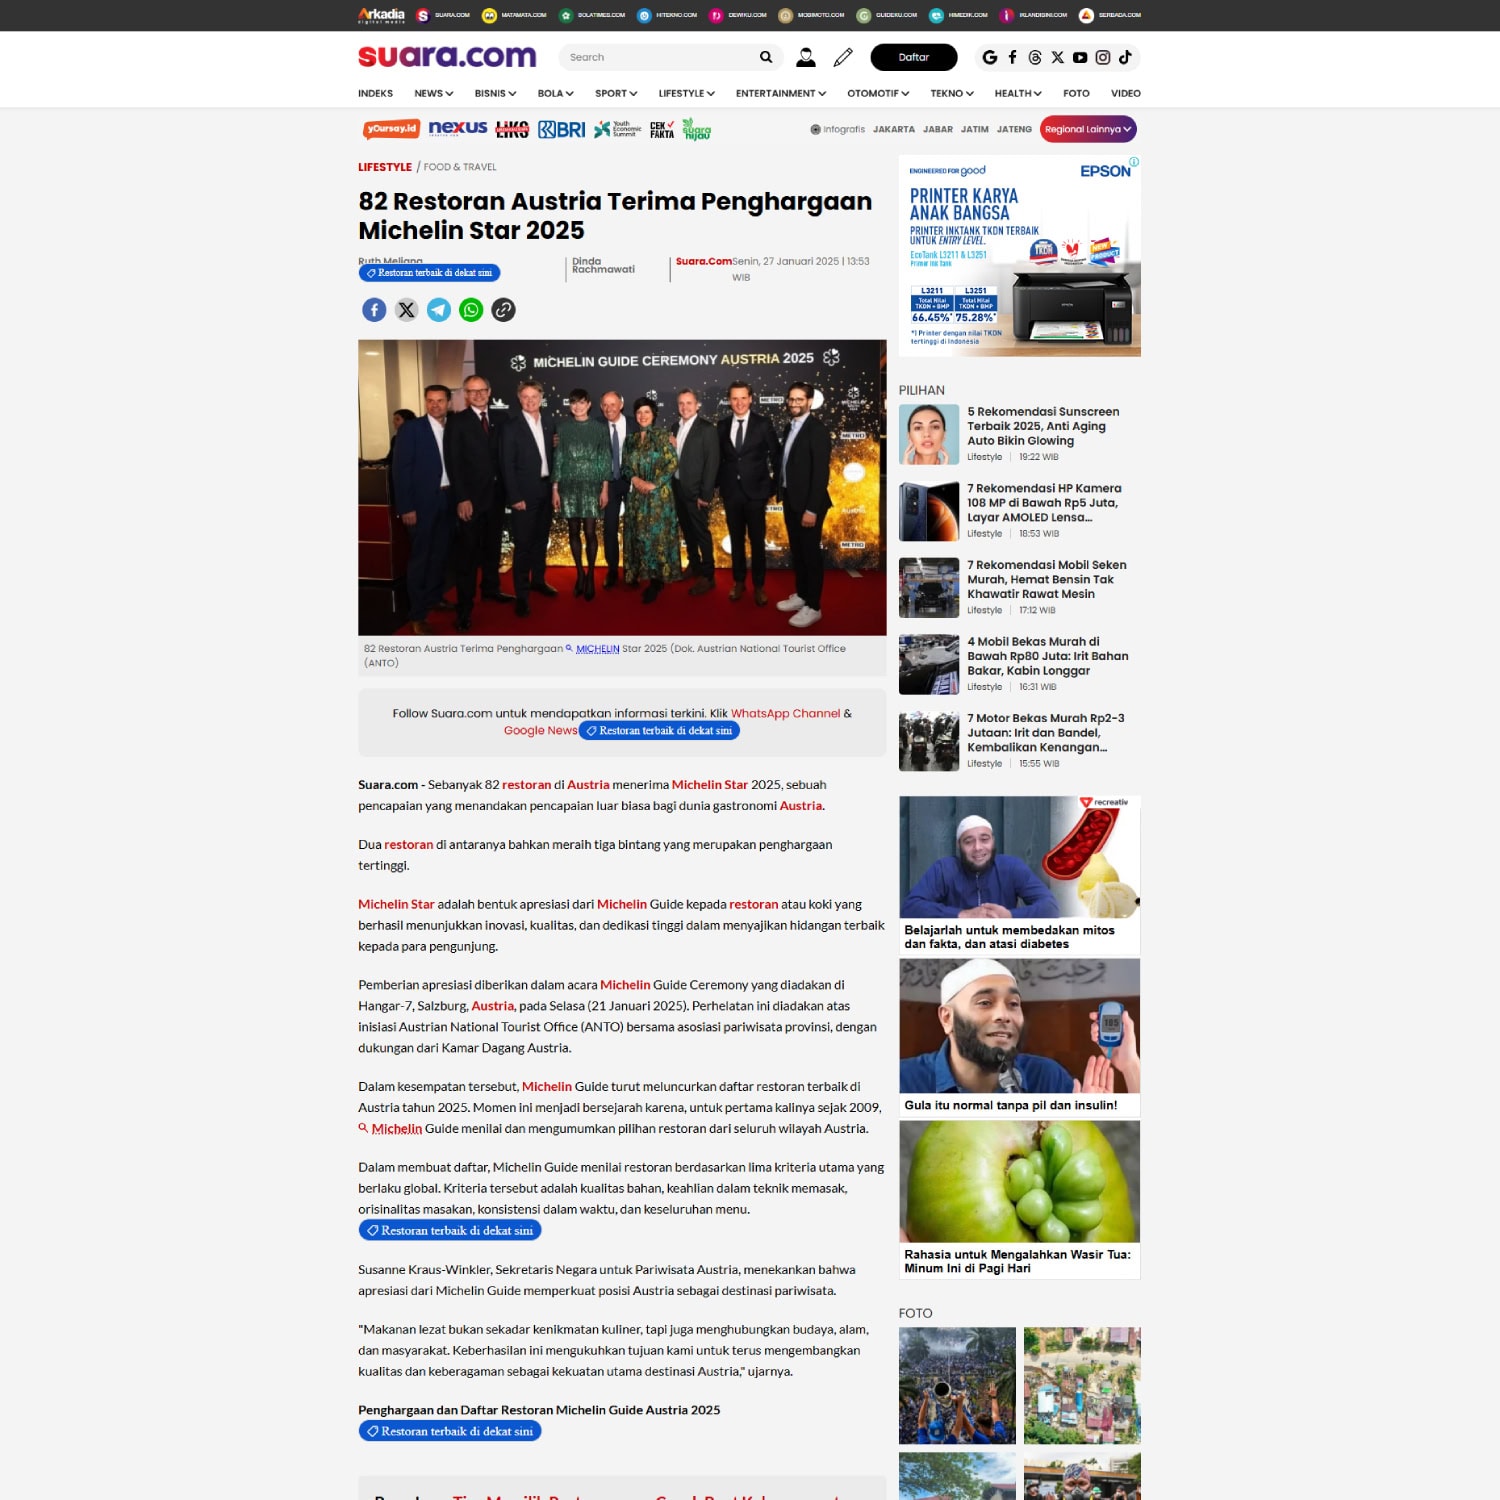Open the Instagram icon in header
The image size is (1500, 1500).
(1103, 57)
